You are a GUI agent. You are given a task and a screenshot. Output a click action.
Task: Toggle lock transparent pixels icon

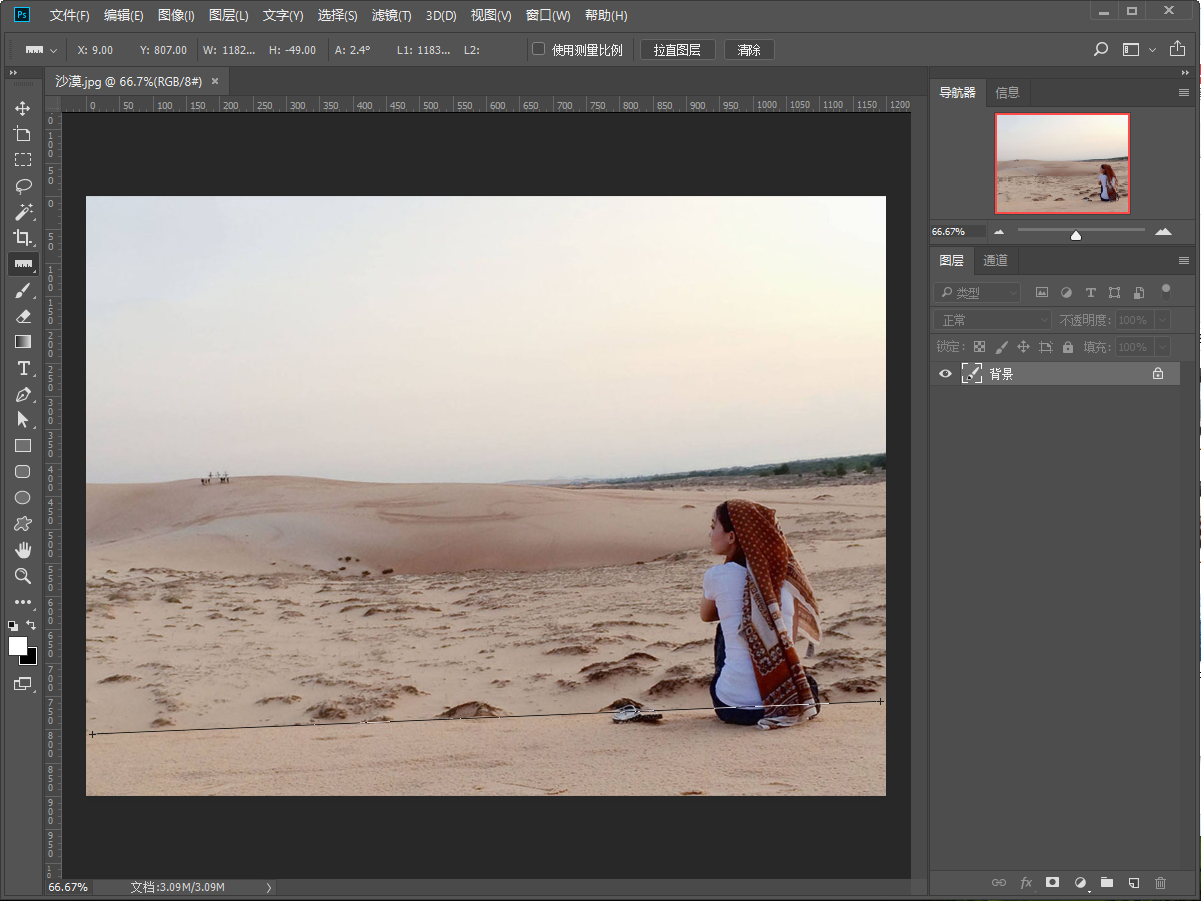click(979, 347)
